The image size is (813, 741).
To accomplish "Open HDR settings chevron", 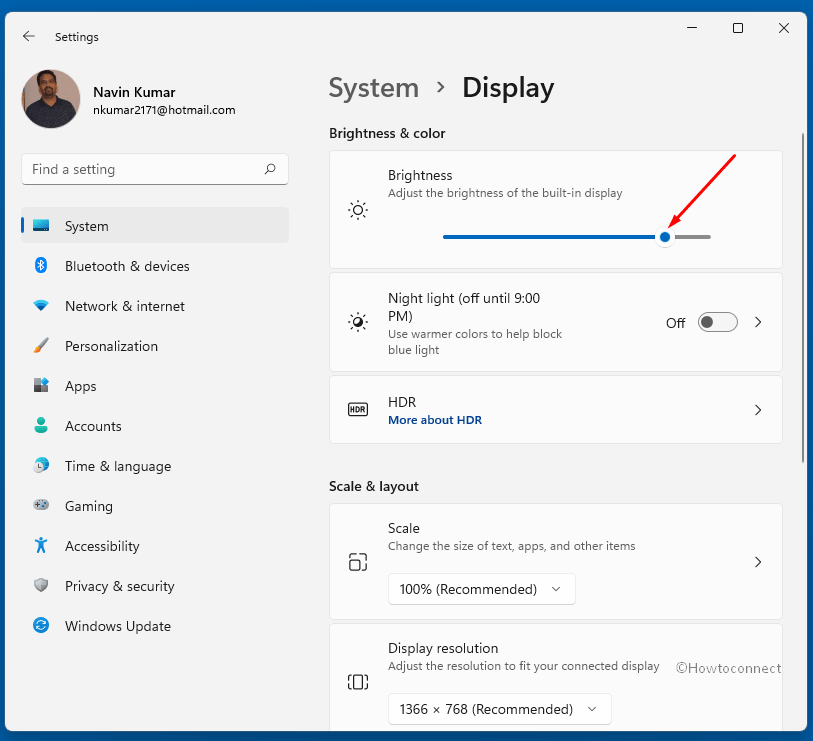I will point(758,410).
